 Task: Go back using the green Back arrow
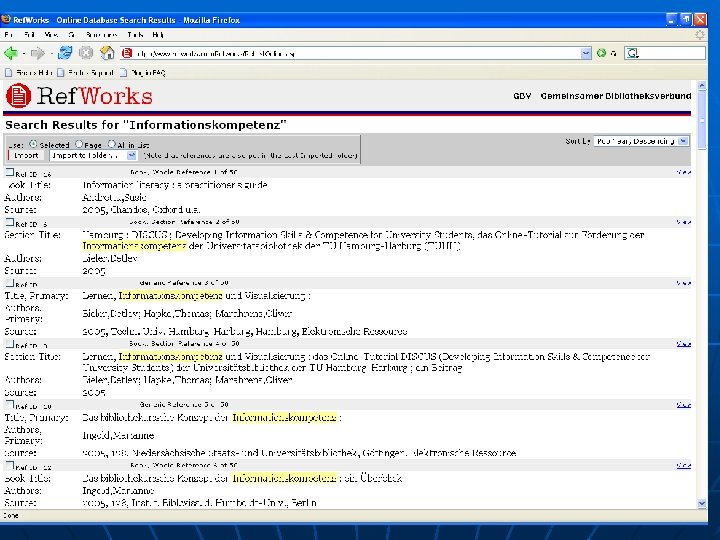click(x=11, y=54)
